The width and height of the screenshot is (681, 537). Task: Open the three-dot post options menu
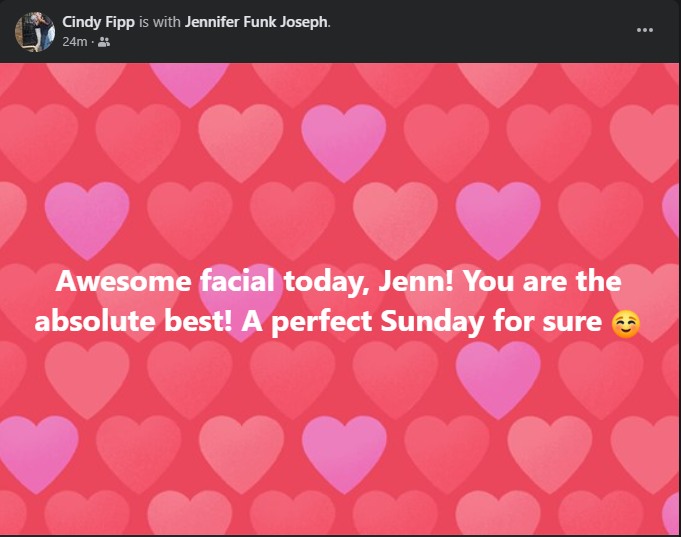coord(645,30)
